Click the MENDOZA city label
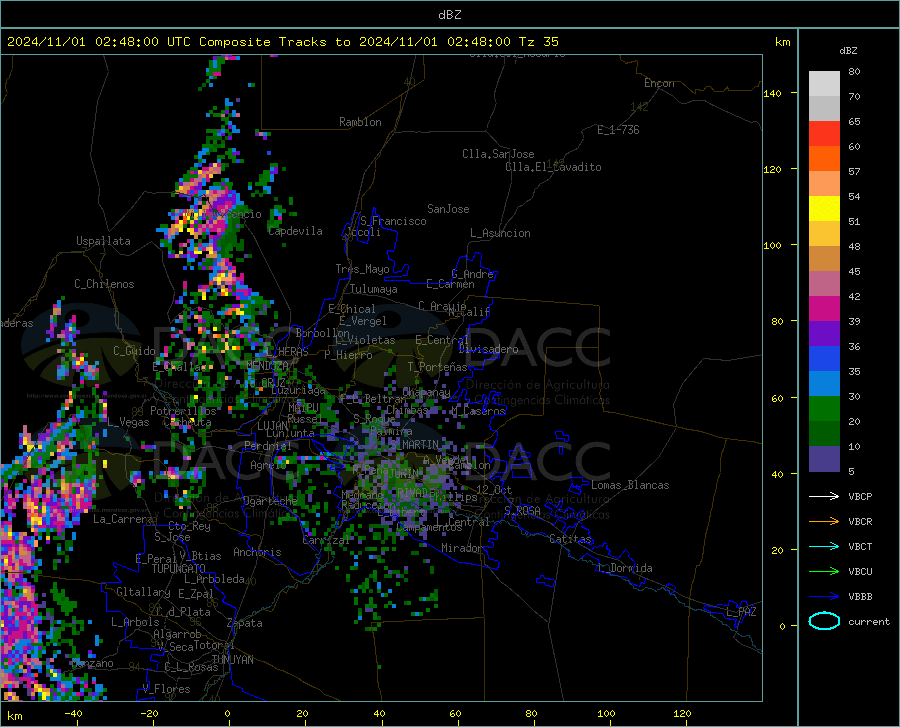 point(267,365)
